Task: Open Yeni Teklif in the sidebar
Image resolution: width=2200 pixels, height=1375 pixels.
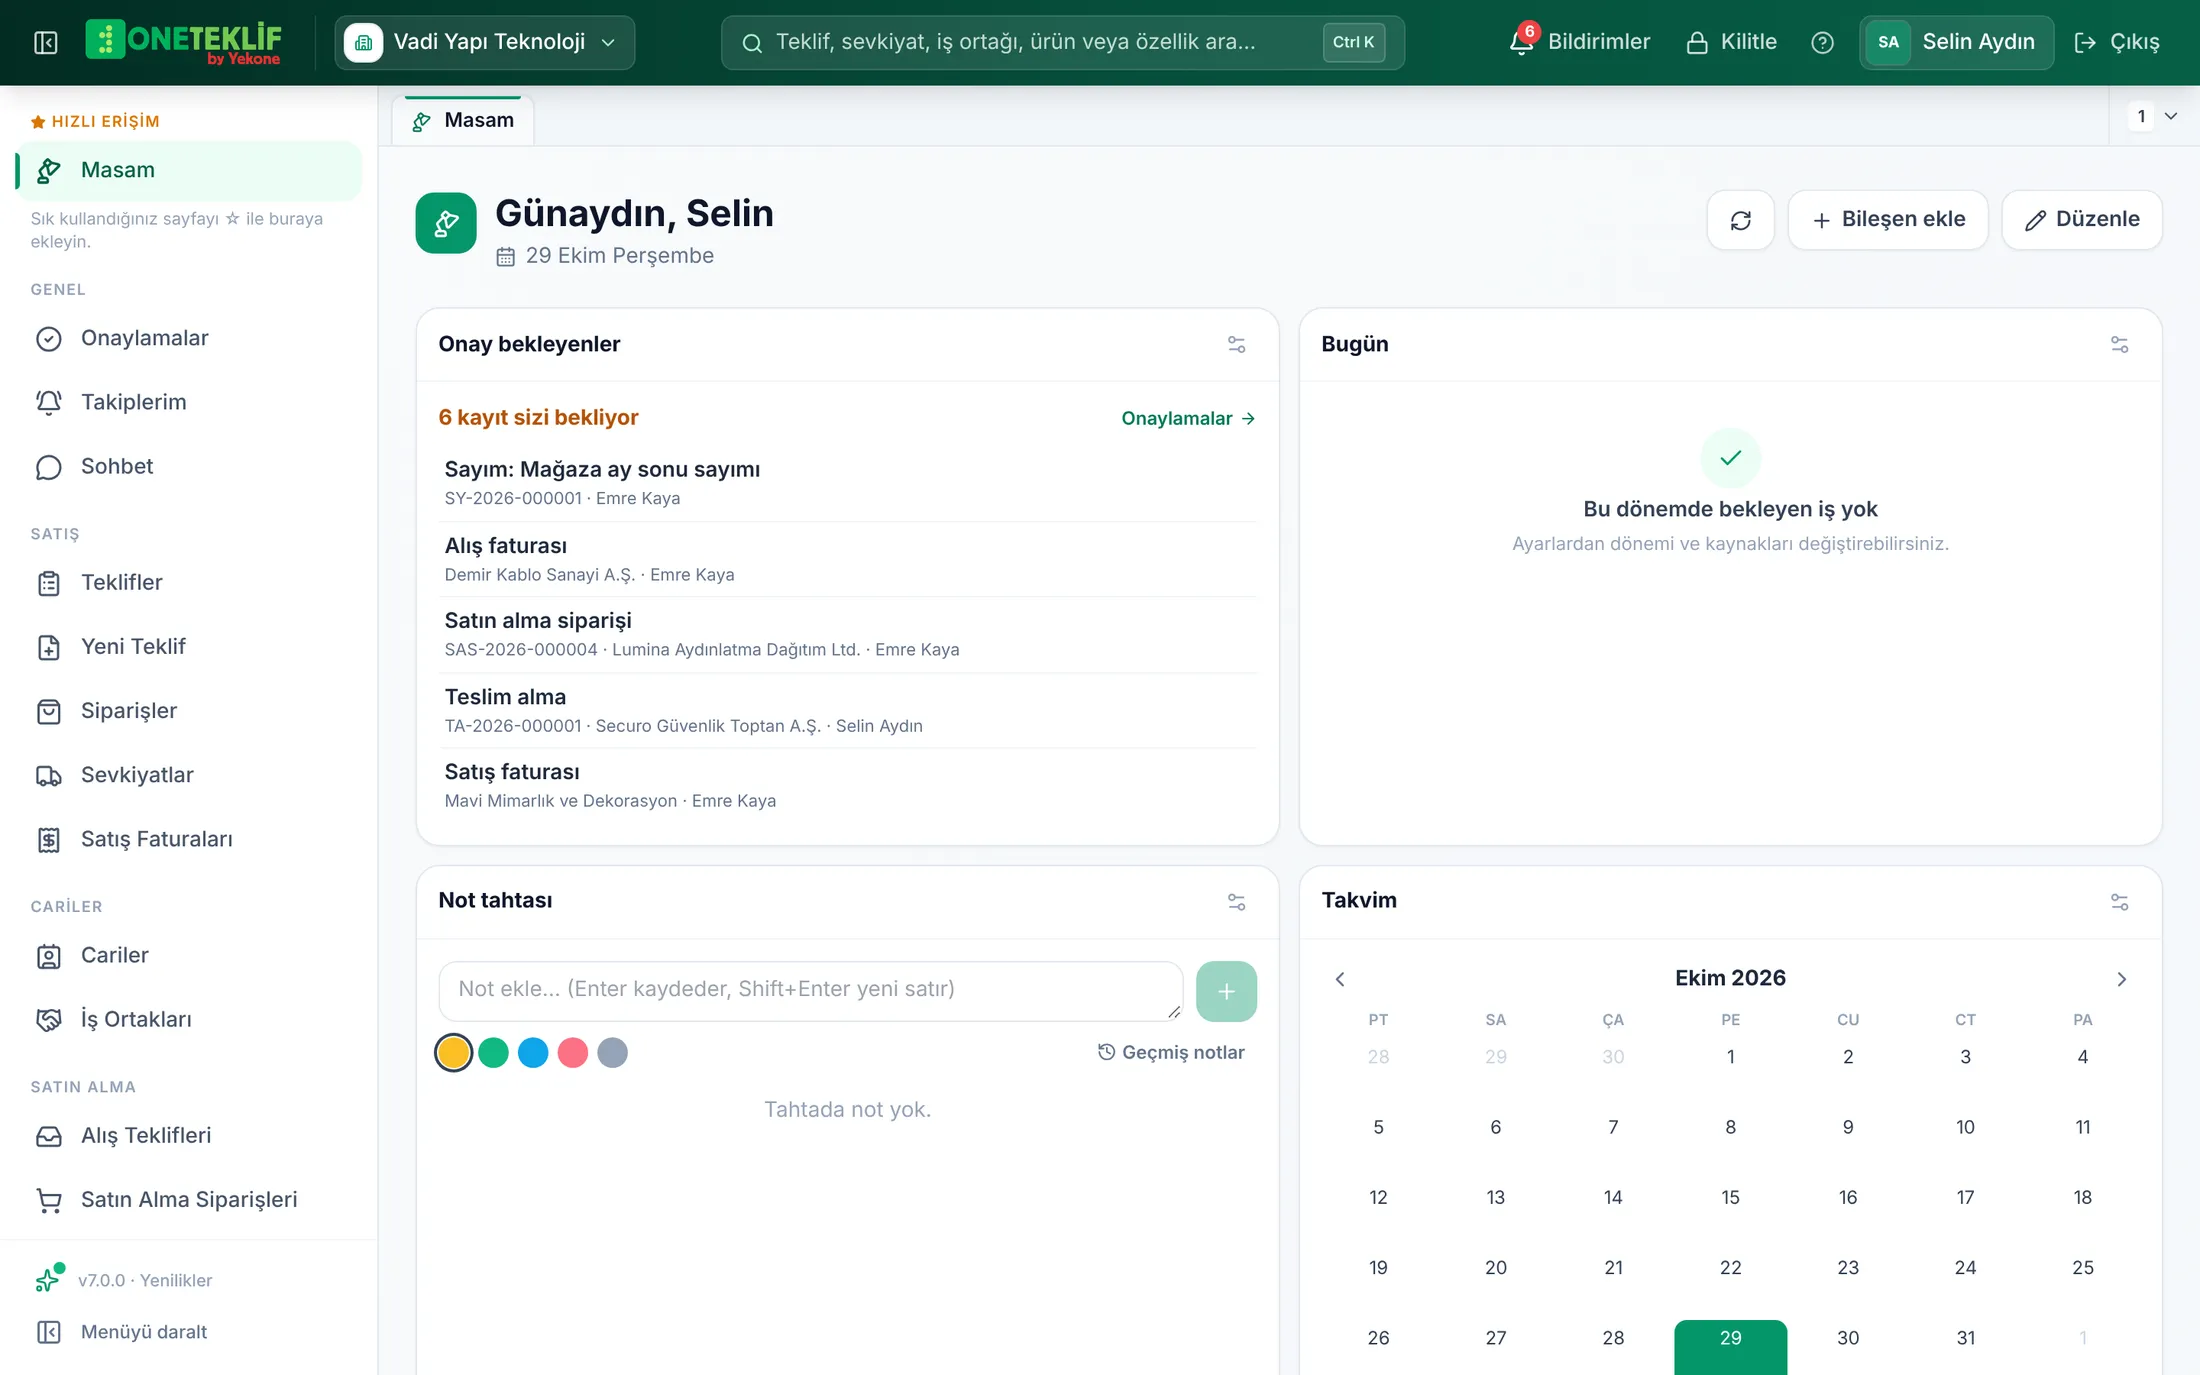Action: pos(188,646)
